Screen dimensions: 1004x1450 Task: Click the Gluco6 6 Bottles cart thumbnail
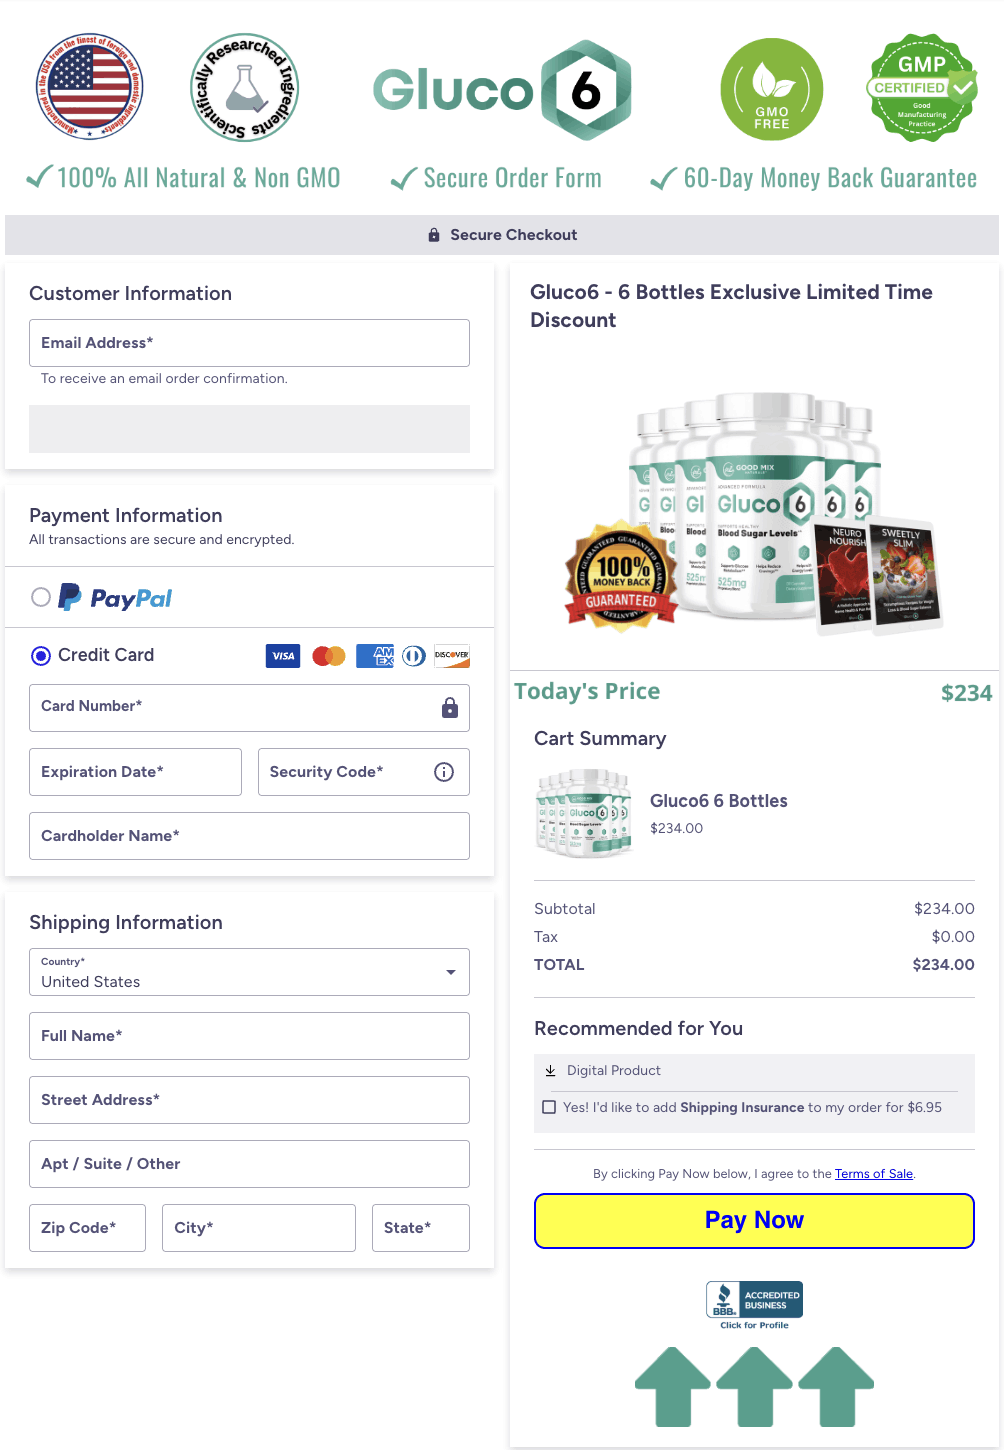pos(584,813)
